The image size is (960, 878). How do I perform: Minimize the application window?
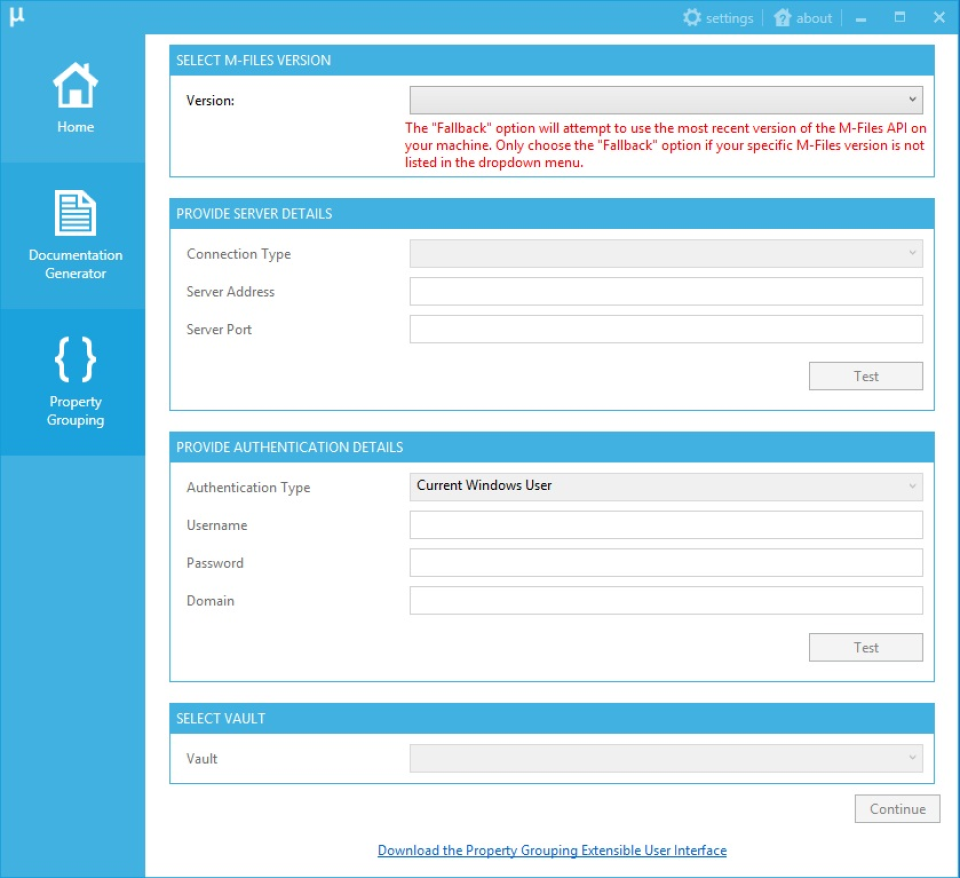click(861, 18)
